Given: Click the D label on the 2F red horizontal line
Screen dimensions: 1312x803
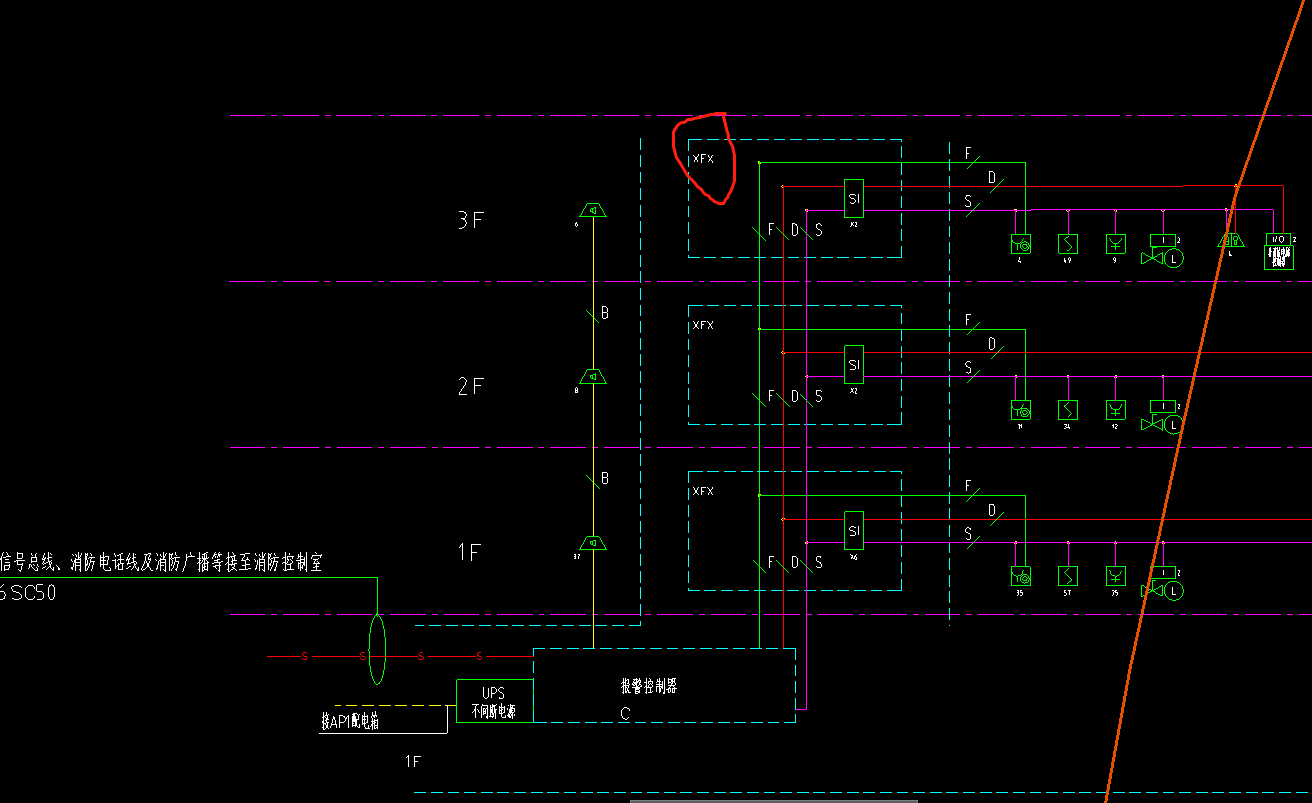Looking at the screenshot, I should point(992,344).
